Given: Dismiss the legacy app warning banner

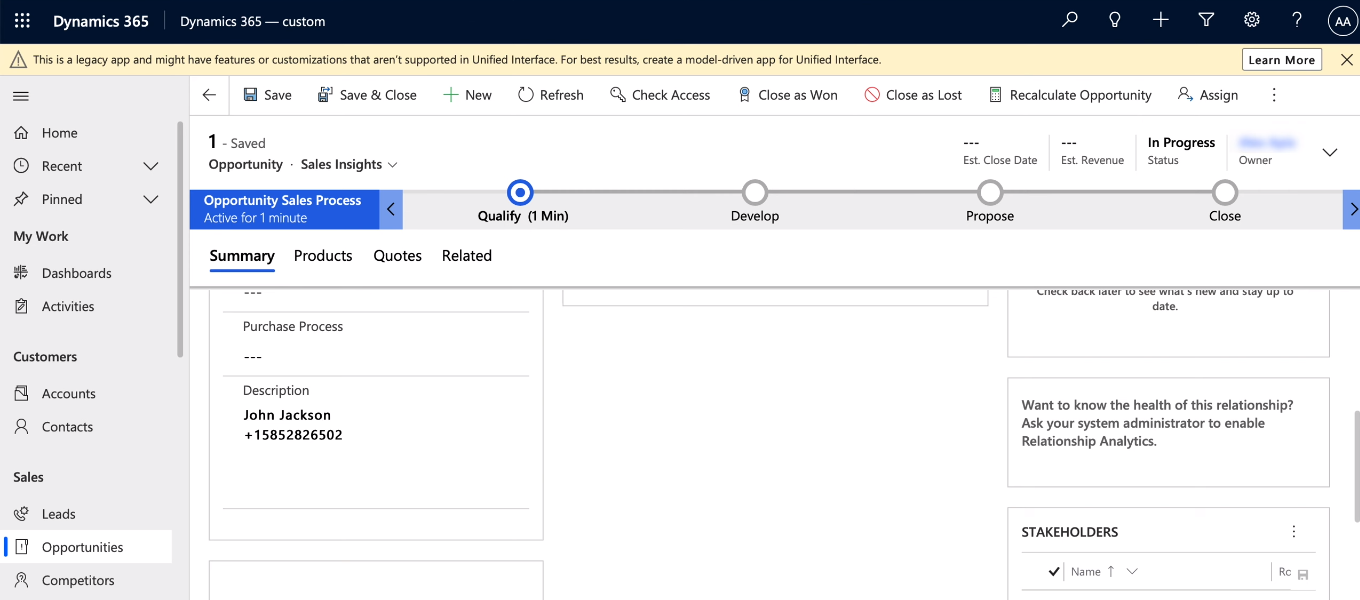Looking at the screenshot, I should click(x=1346, y=60).
